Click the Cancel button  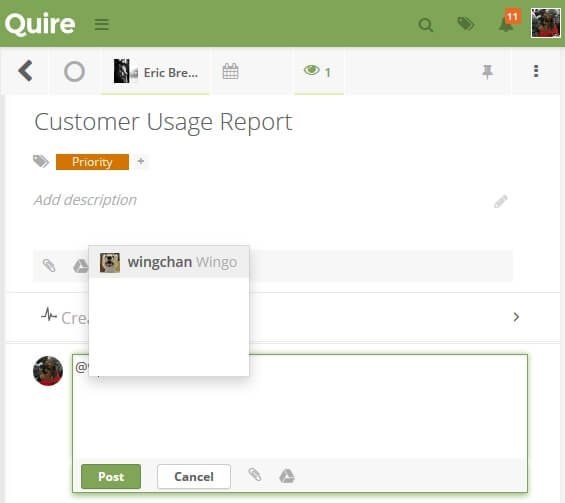[x=194, y=476]
